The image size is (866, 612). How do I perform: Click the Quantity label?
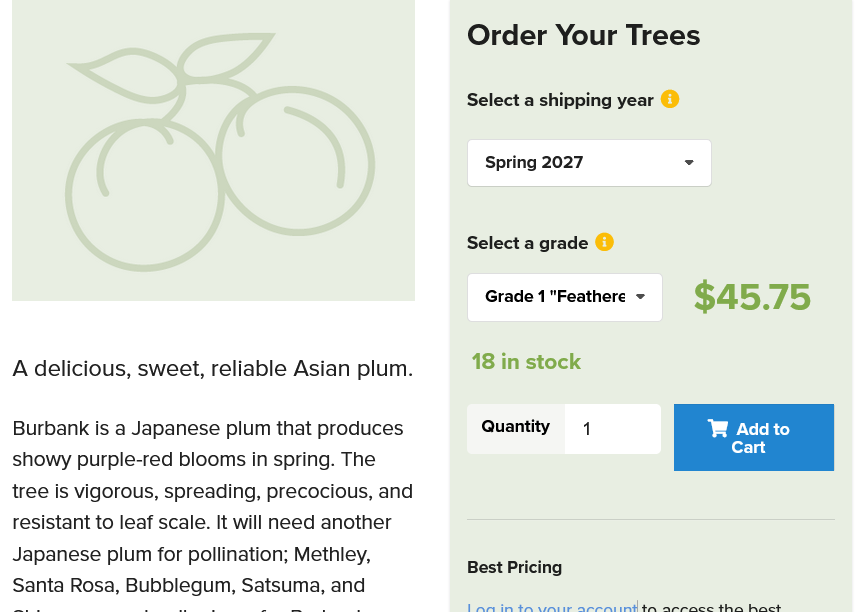[515, 427]
